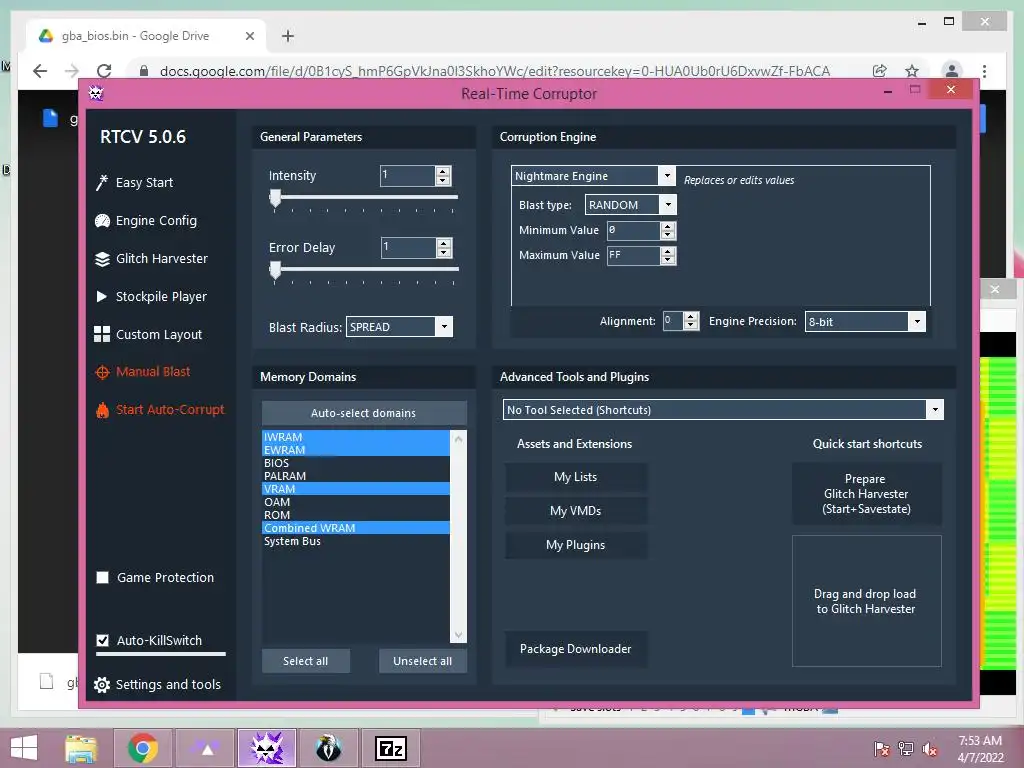Image resolution: width=1024 pixels, height=768 pixels.
Task: Select the PALRAM memory domain
Action: 356,476
